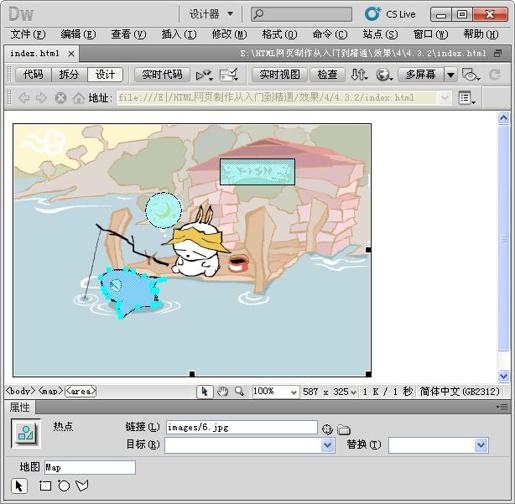The width and height of the screenshot is (515, 504).
Task: Open the list options icon by address bar
Action: [466, 98]
